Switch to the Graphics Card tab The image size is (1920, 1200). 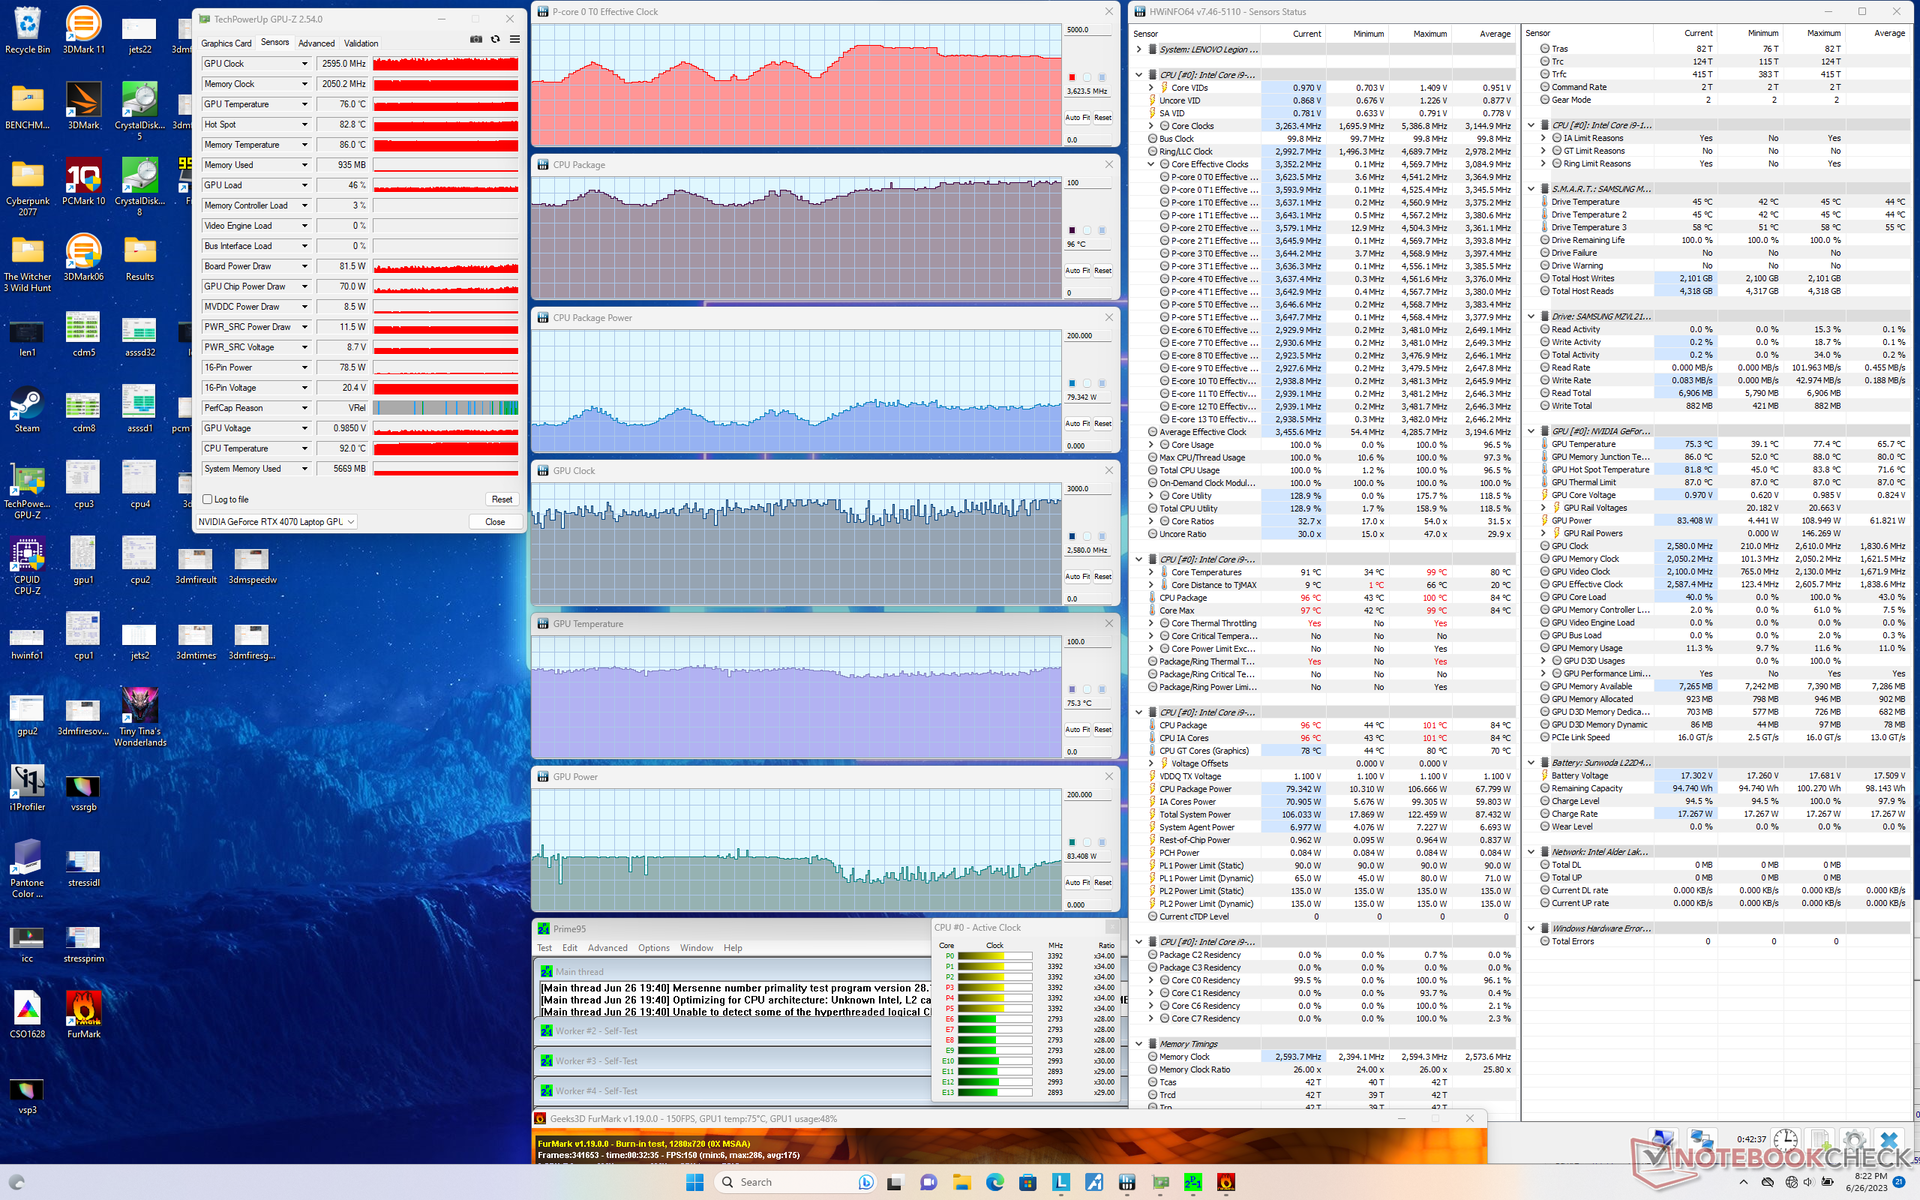tap(226, 43)
